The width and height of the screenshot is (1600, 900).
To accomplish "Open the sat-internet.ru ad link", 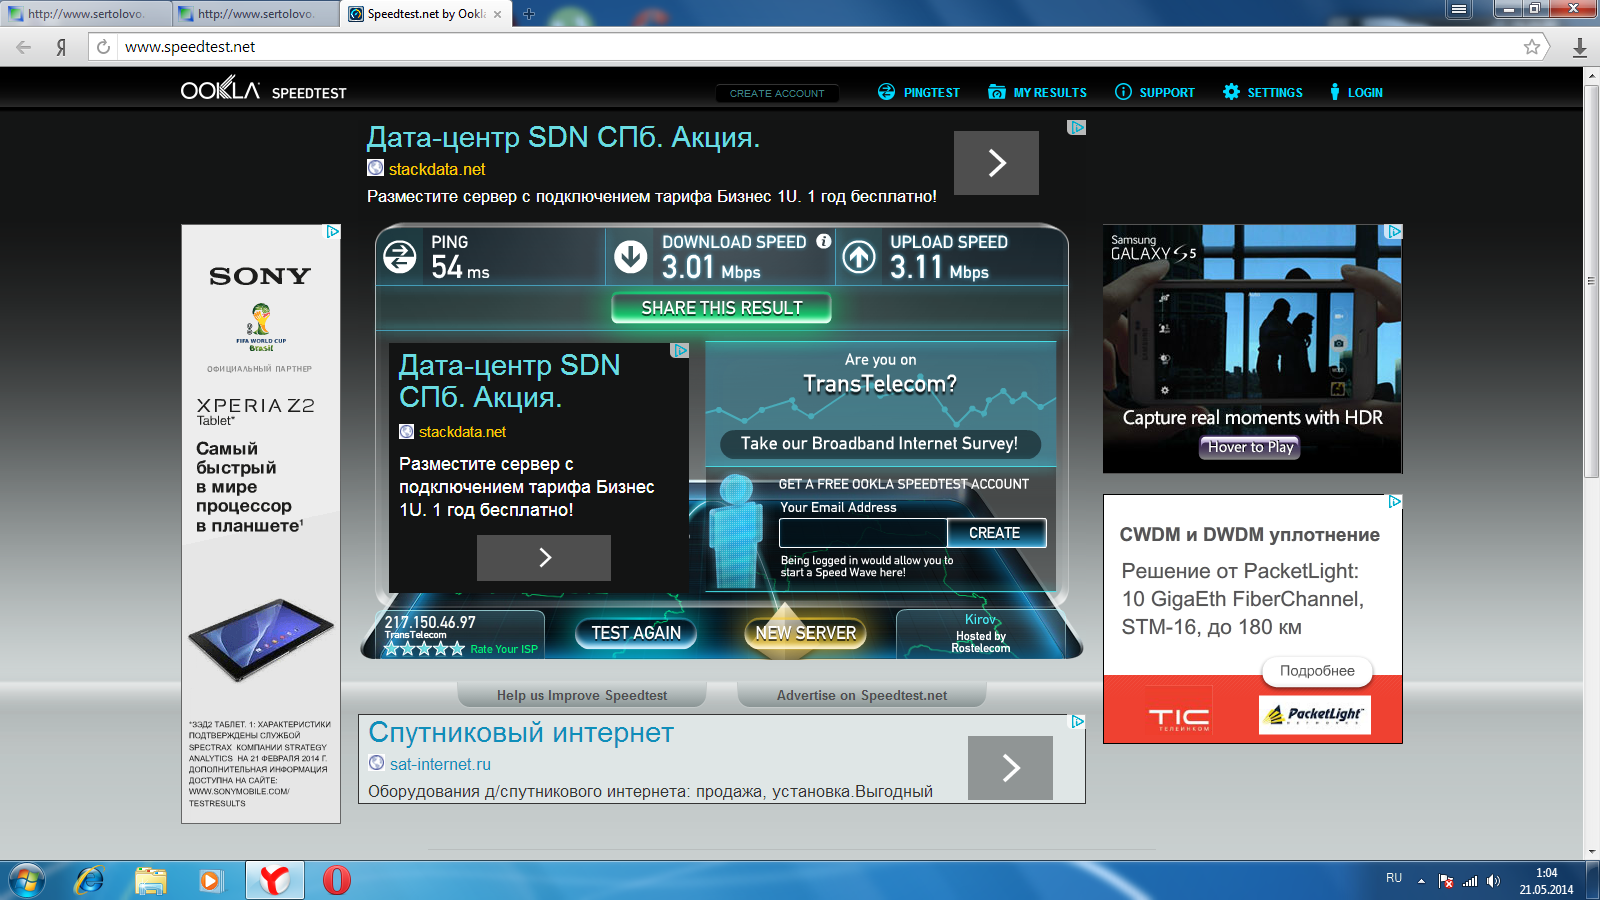I will [440, 764].
